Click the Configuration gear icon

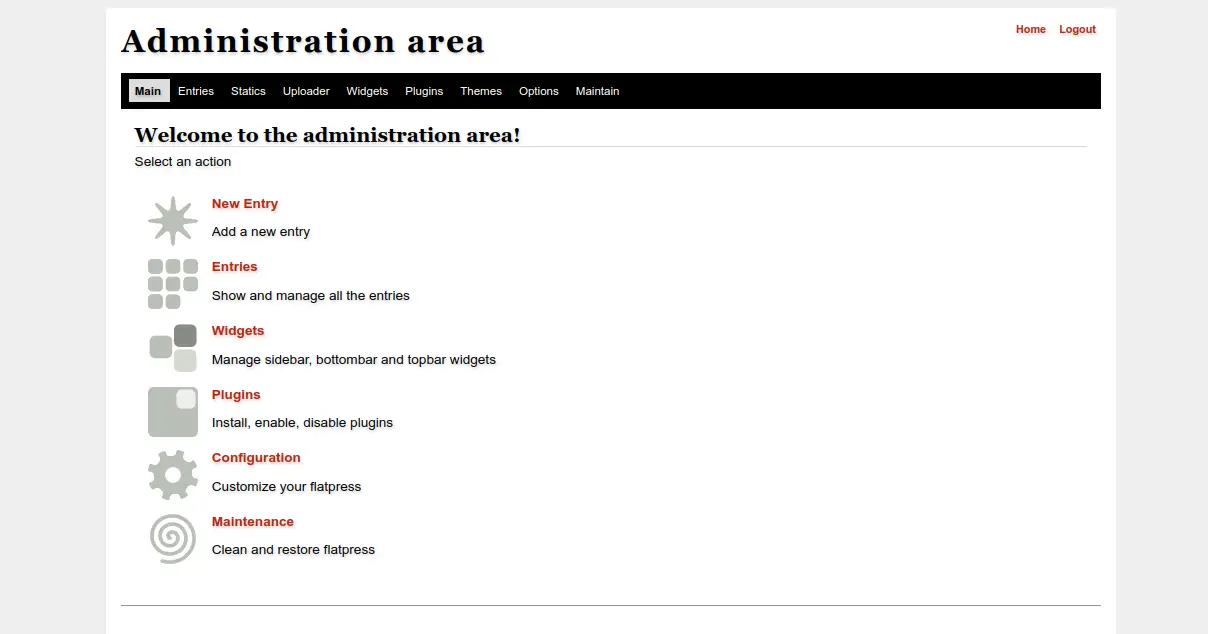tap(173, 475)
